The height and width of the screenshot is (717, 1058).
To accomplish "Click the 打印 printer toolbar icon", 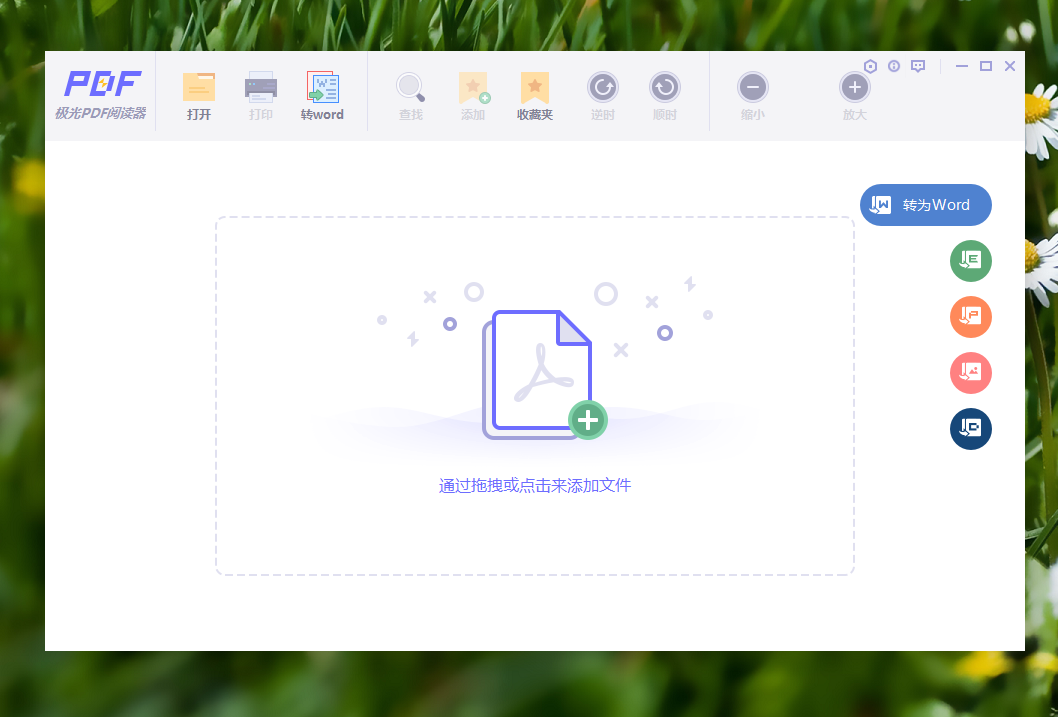I will pyautogui.click(x=260, y=88).
